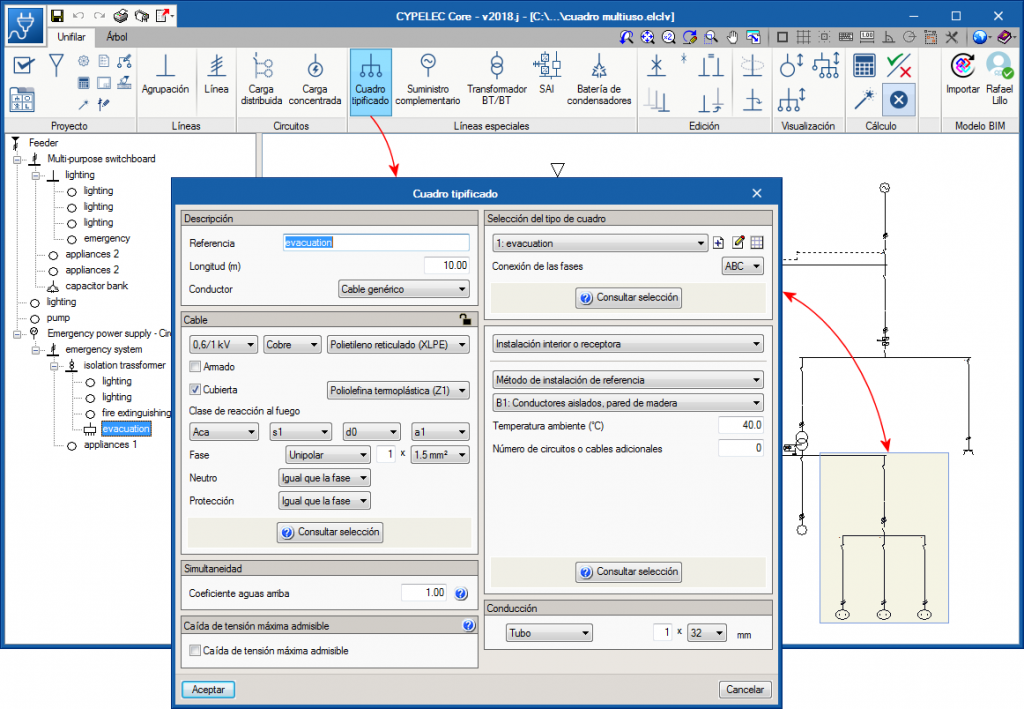Select capacitor bank in project tree
Viewport: 1024px width, 709px height.
(96, 286)
